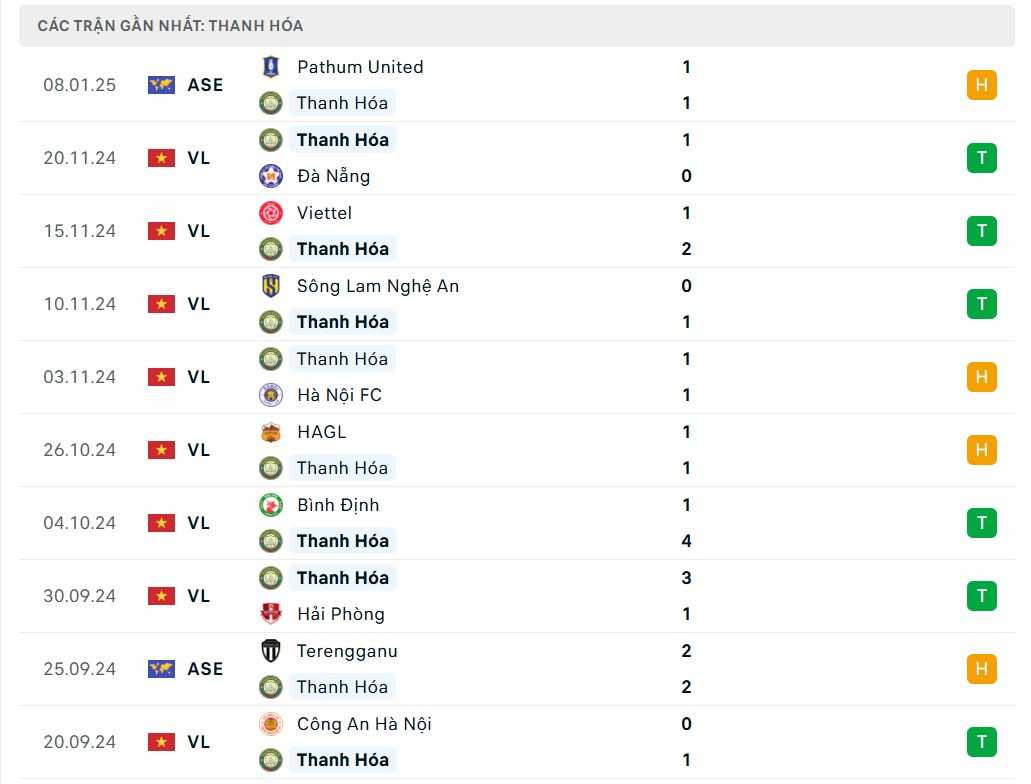Click the Hà Nội FC club badge
1031x784 pixels.
click(269, 395)
